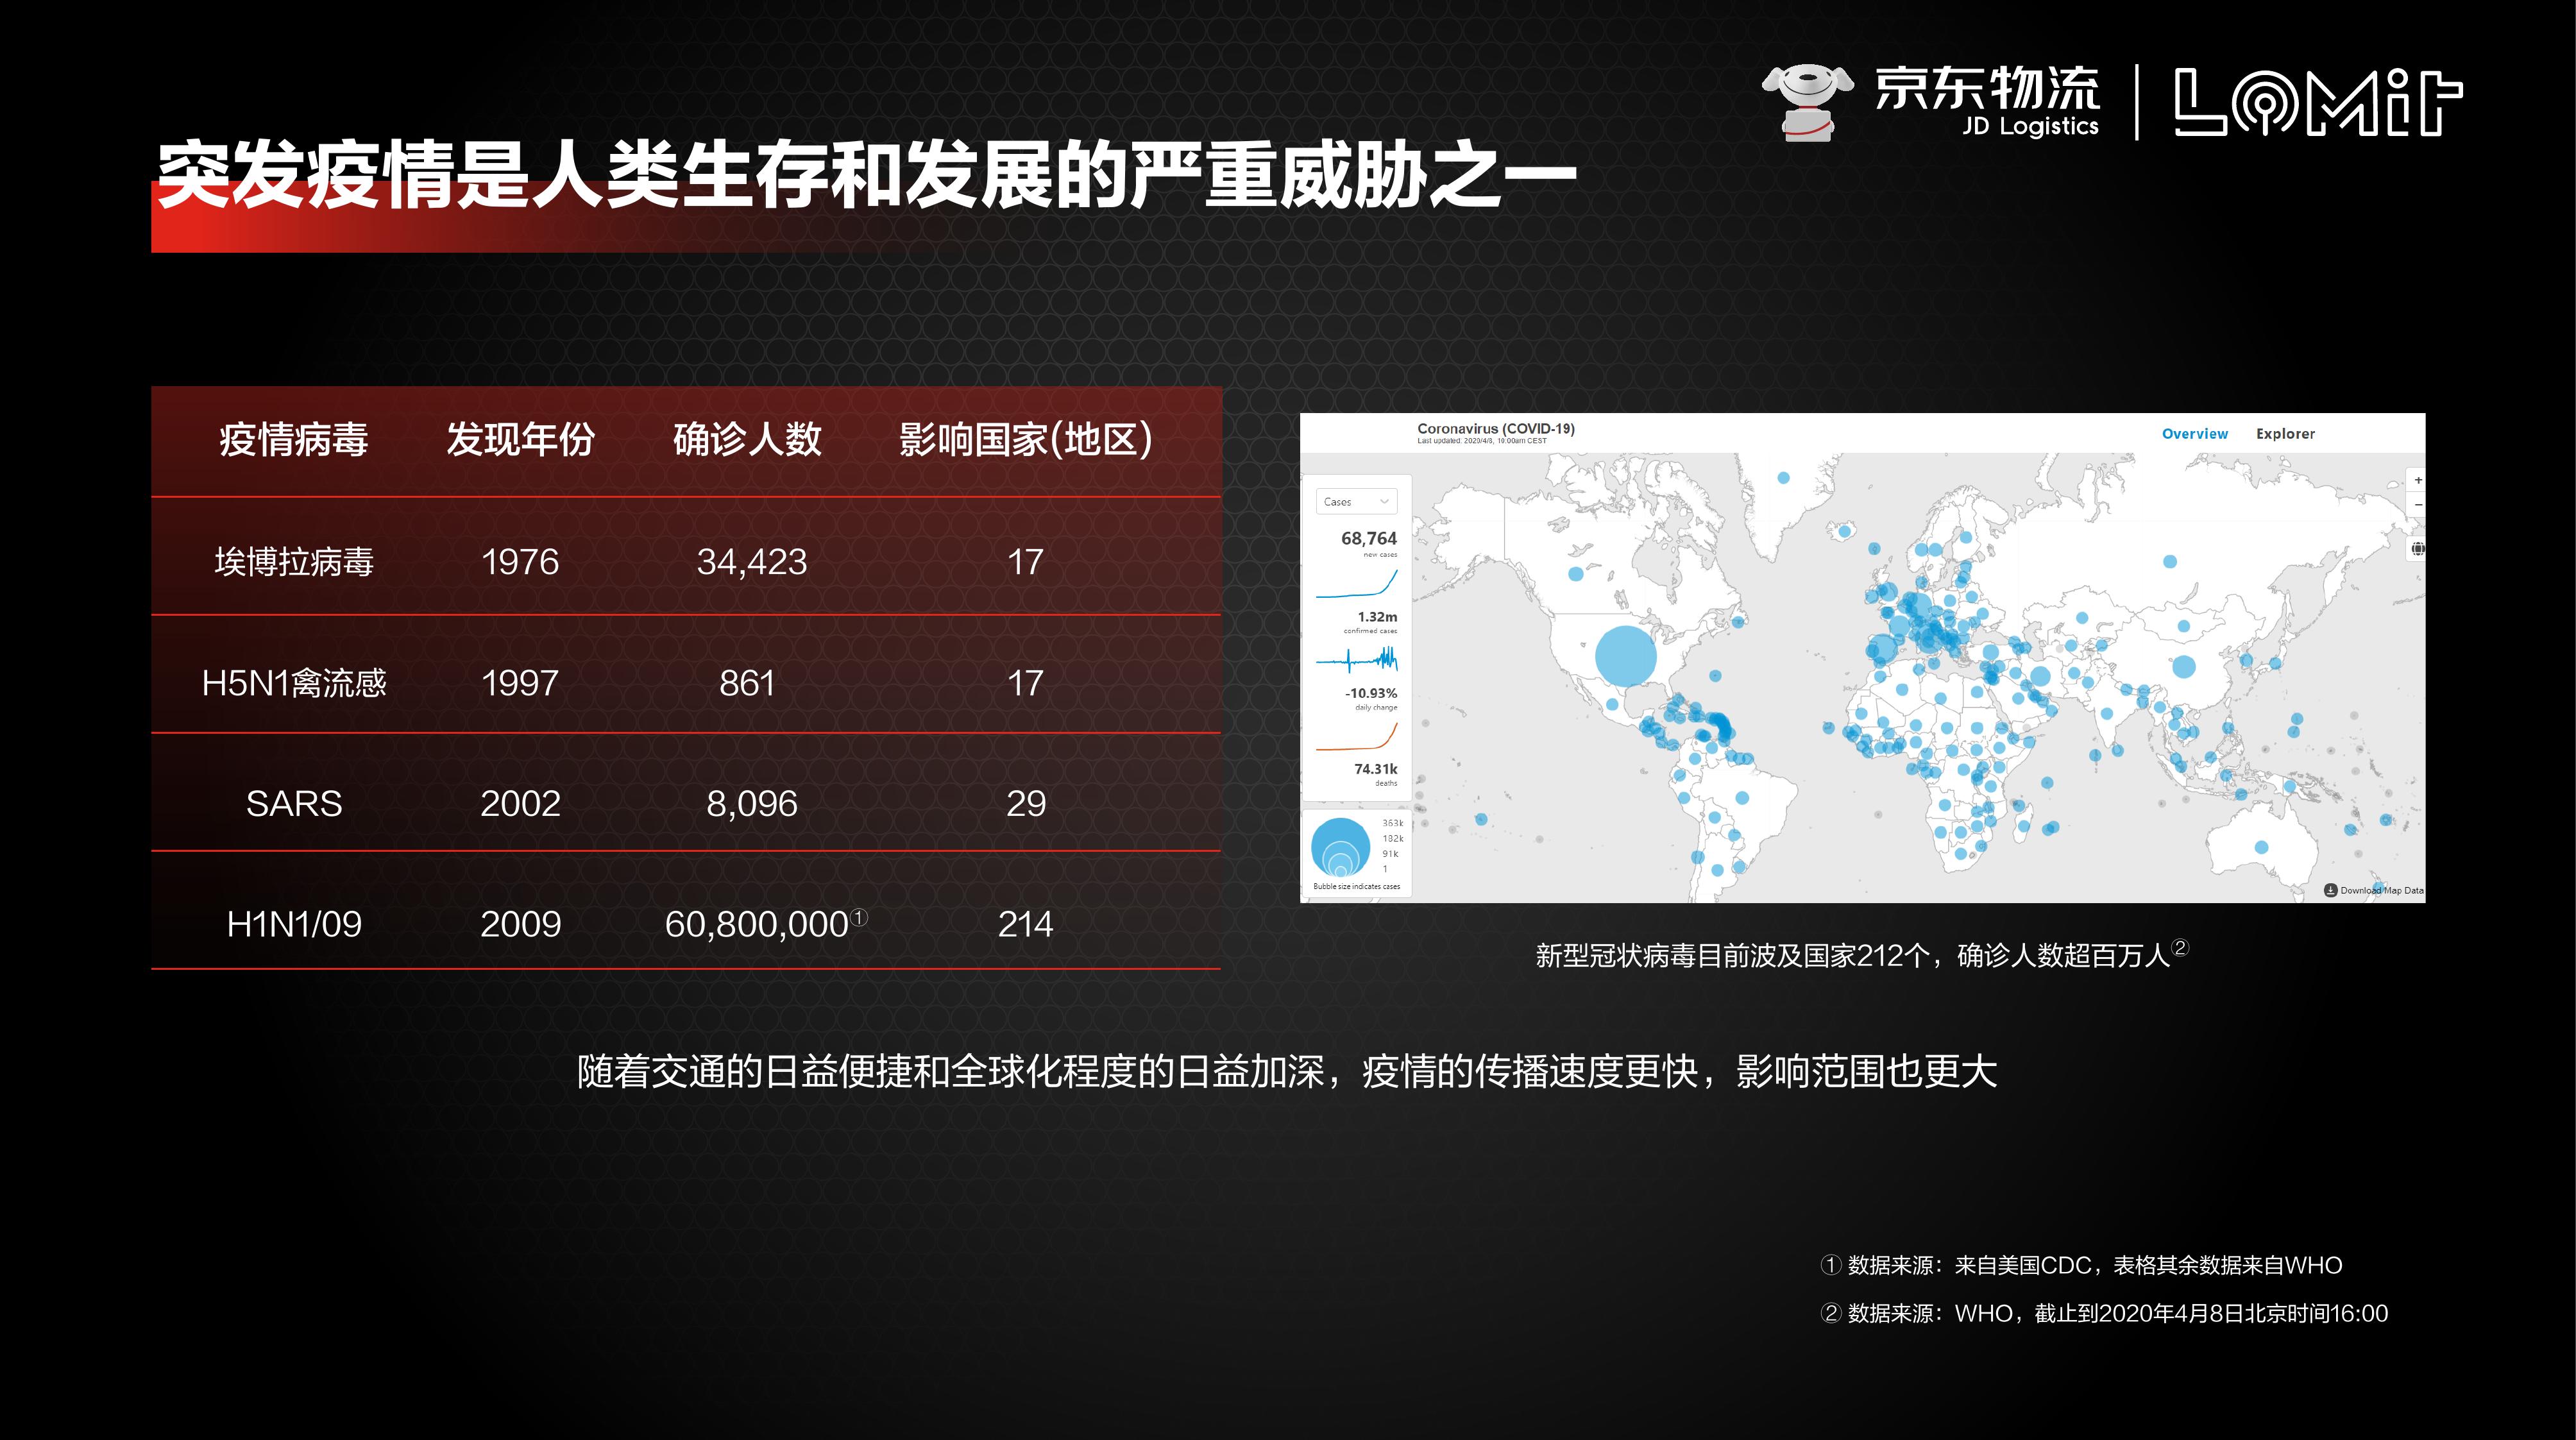Click the 埃博拉病毒 row label
This screenshot has width=2576, height=1440.
tap(294, 561)
